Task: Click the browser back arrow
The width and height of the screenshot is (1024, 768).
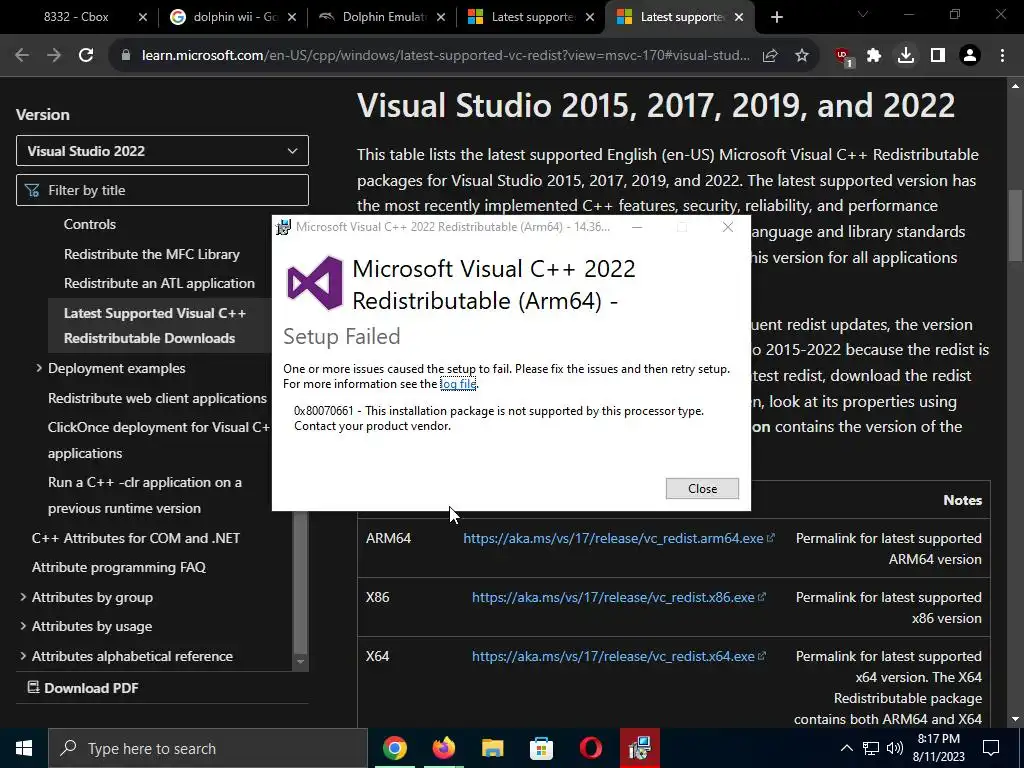Action: click(22, 56)
